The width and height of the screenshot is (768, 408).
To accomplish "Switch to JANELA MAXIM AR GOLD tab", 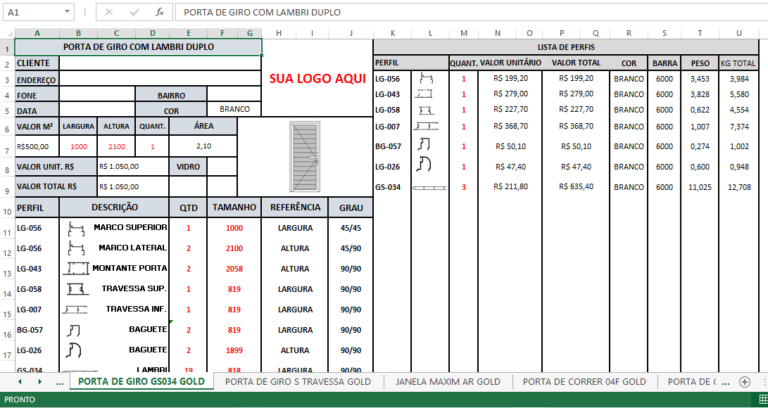I will point(448,382).
